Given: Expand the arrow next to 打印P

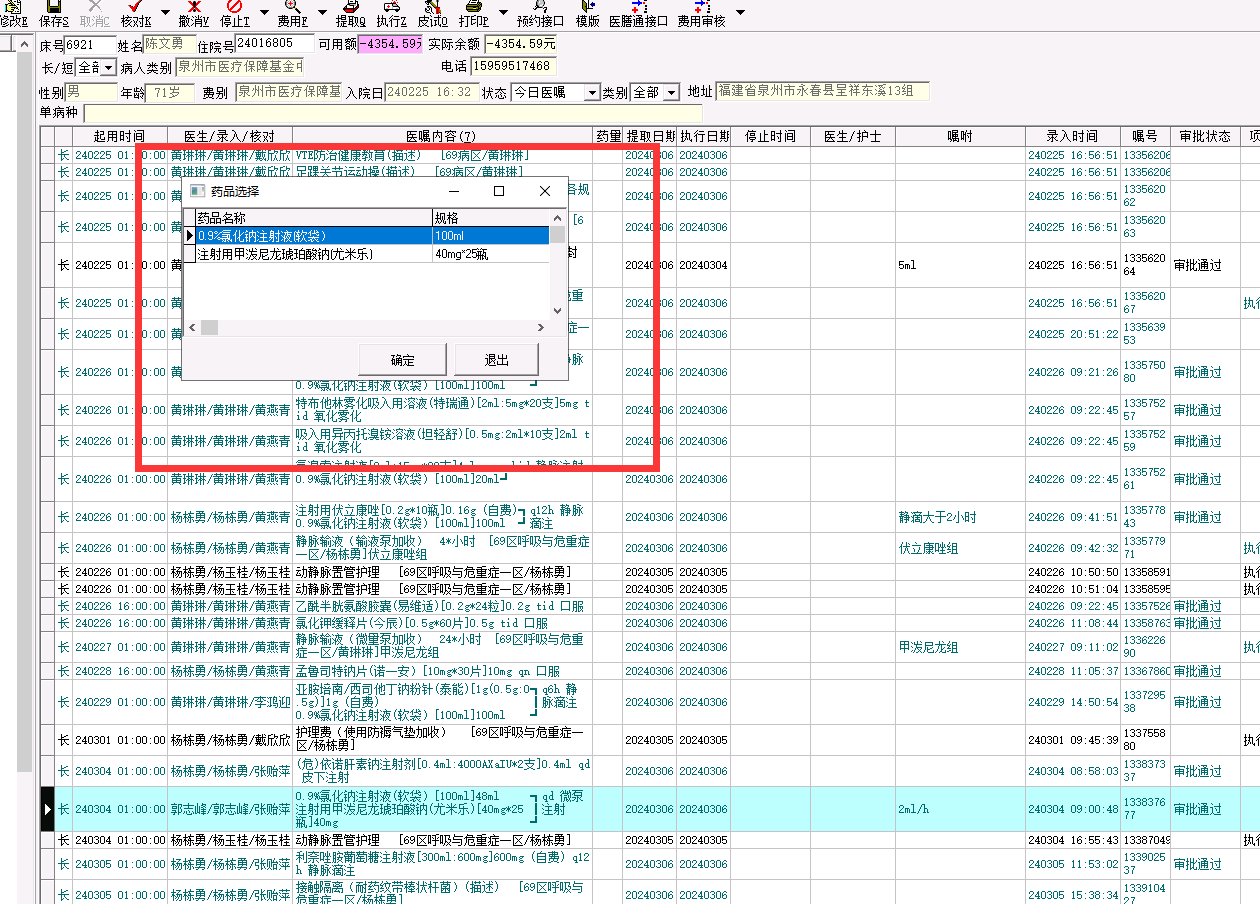Looking at the screenshot, I should (502, 12).
